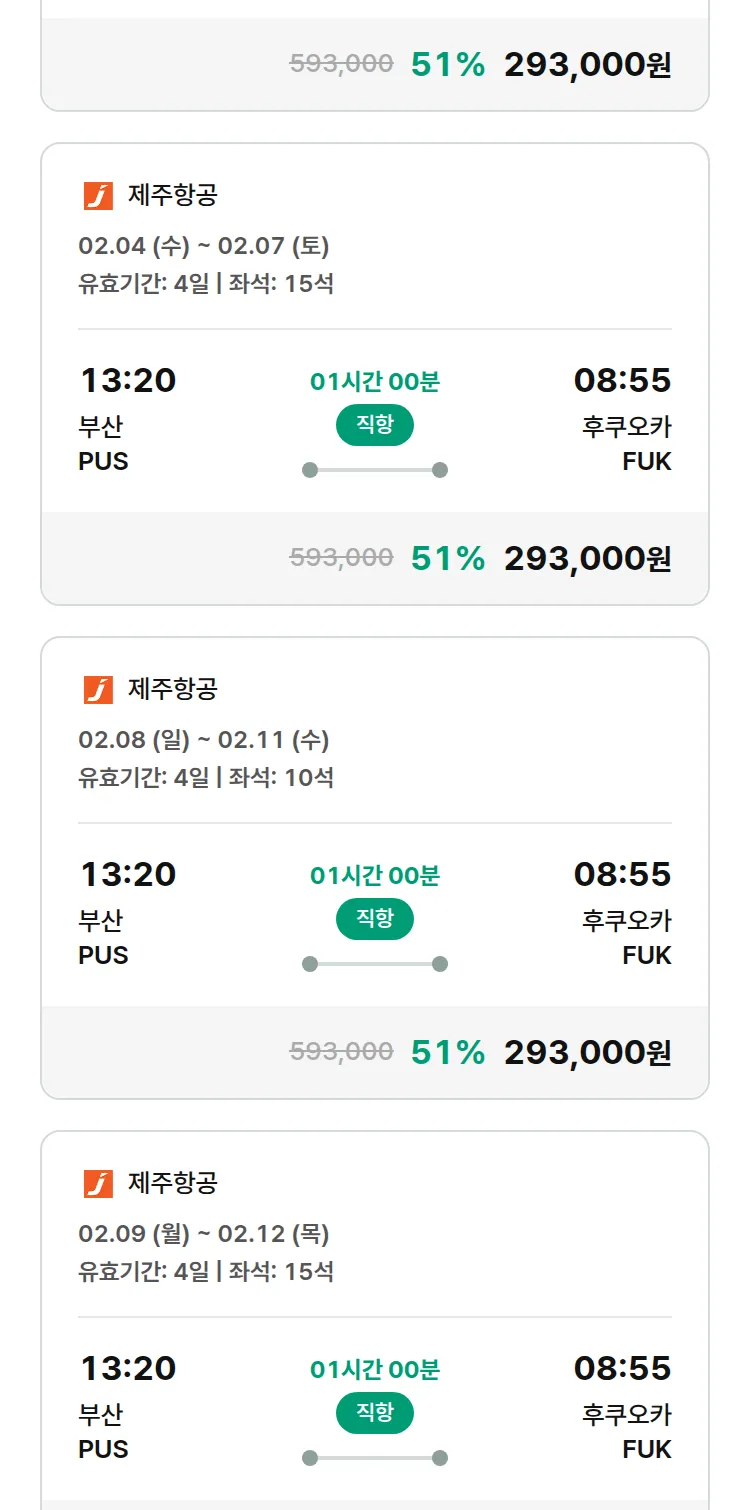This screenshot has height=1510, width=750.
Task: Click Jeju Air logo on 02.04 flight card
Action: 98,196
